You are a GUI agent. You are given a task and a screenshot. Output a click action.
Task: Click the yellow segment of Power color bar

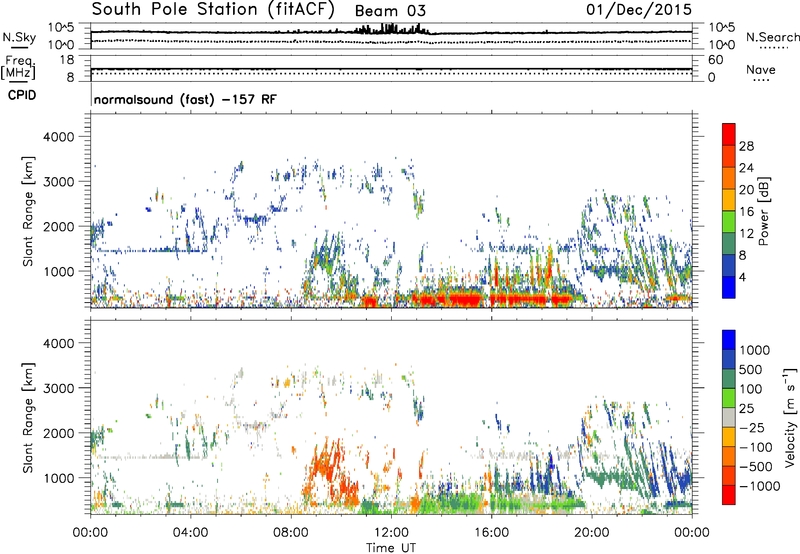point(729,200)
